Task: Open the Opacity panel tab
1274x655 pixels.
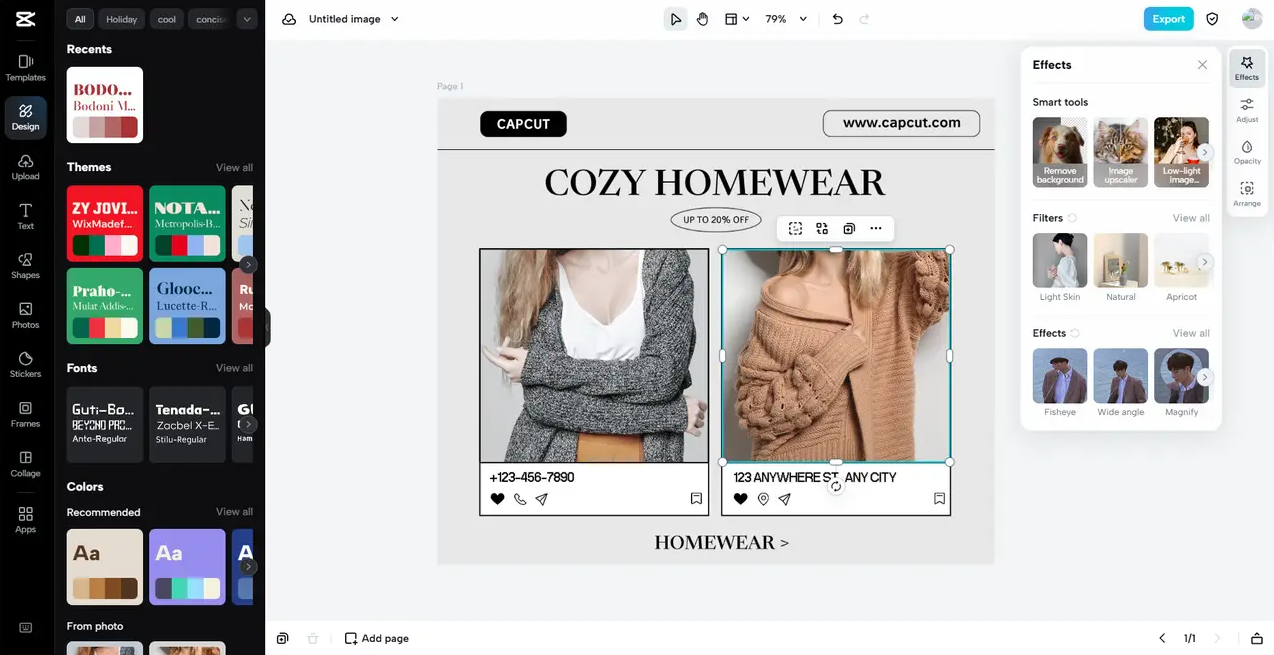Action: click(1247, 152)
